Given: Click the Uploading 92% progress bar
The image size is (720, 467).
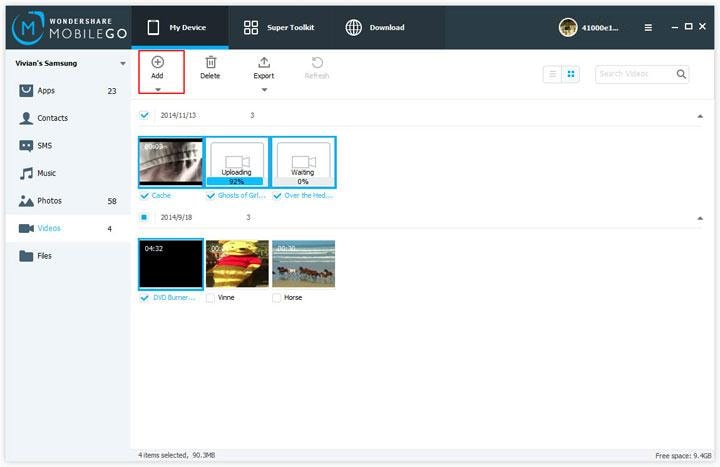Looking at the screenshot, I should tap(236, 181).
